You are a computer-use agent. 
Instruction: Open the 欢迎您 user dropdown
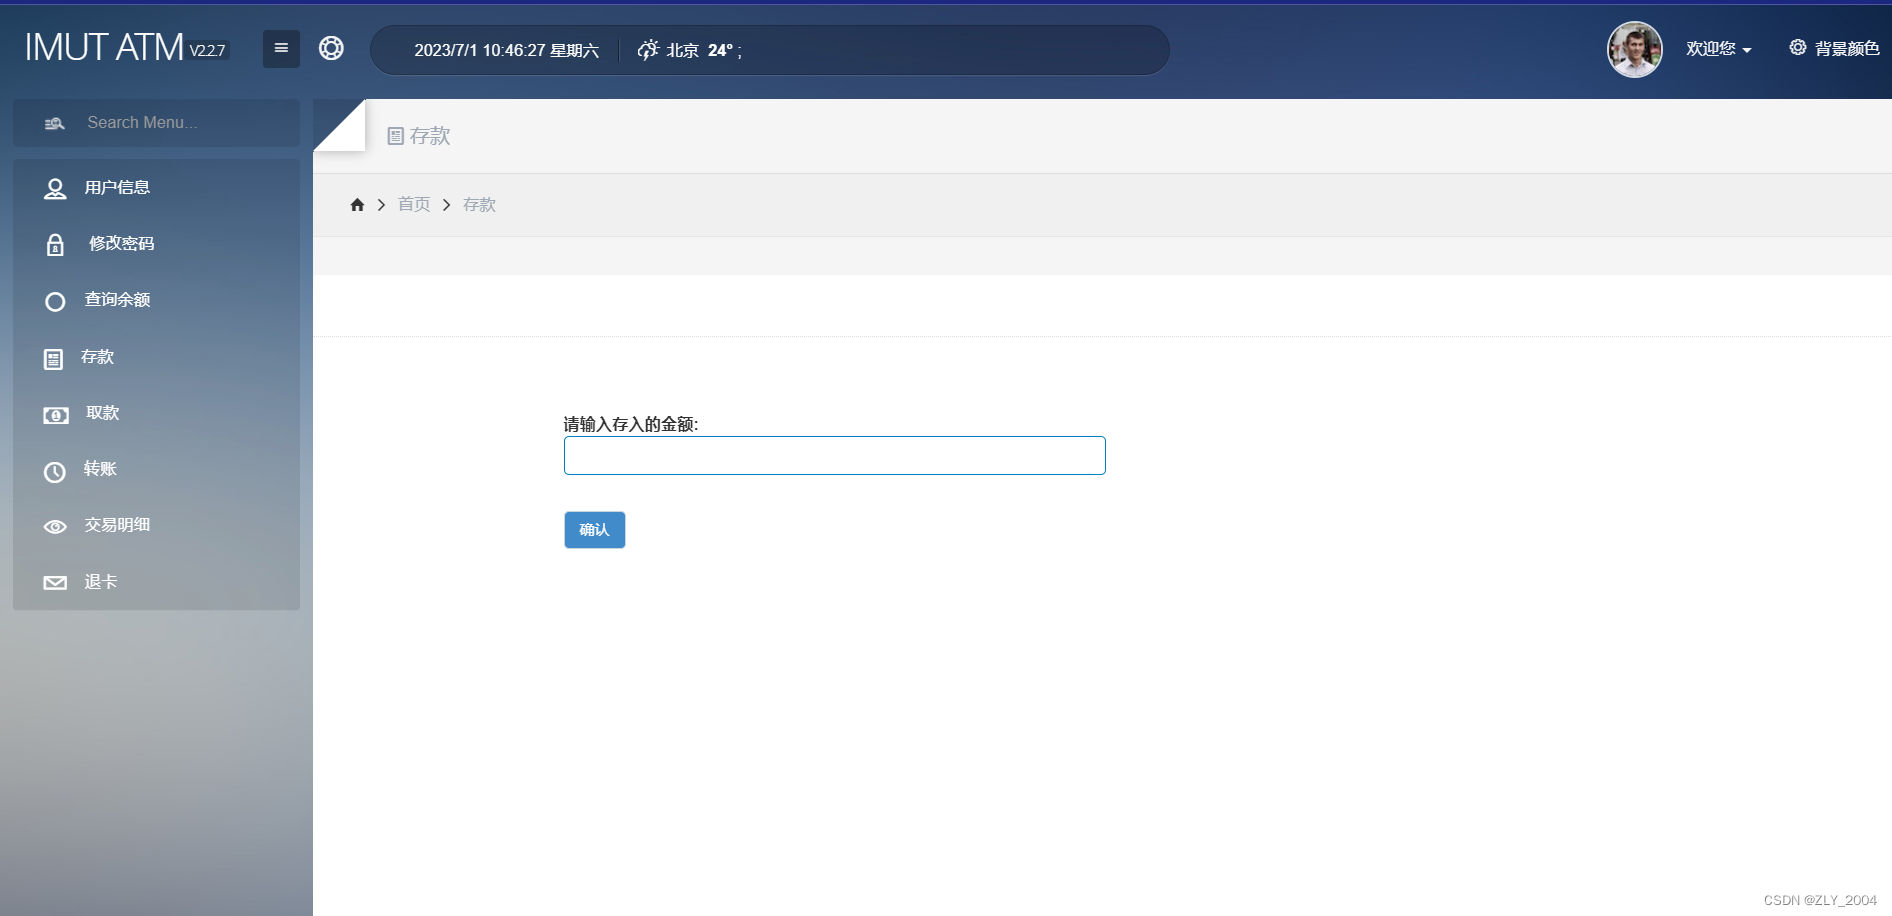click(x=1718, y=48)
